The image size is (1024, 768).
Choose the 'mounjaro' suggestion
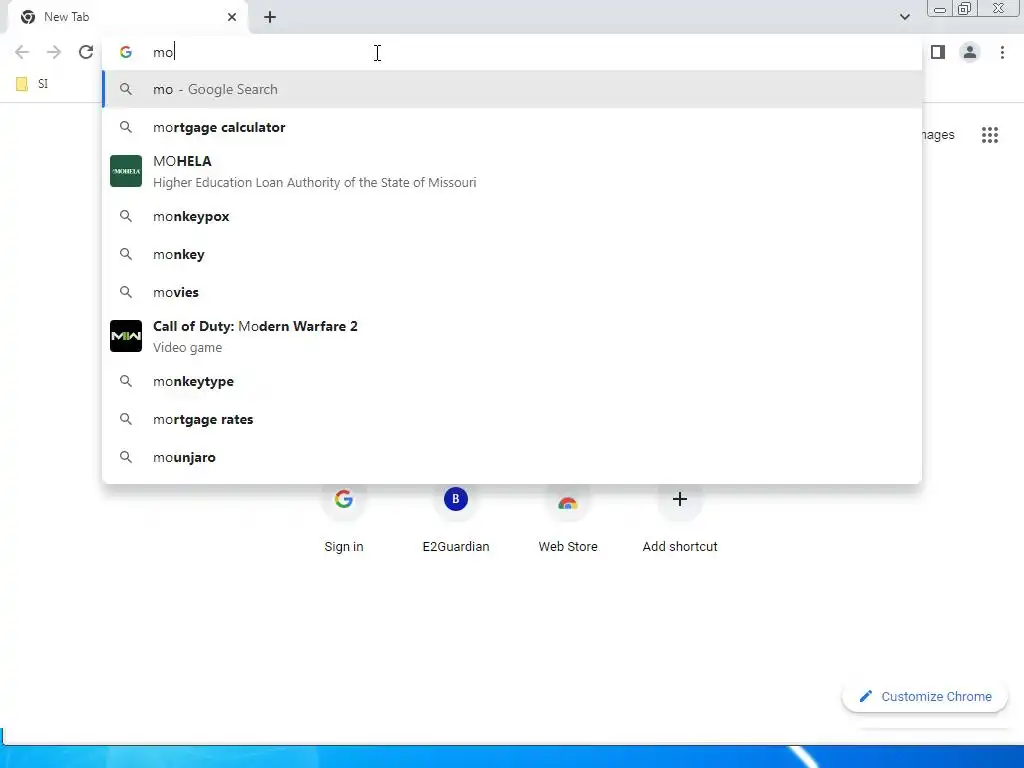point(512,457)
